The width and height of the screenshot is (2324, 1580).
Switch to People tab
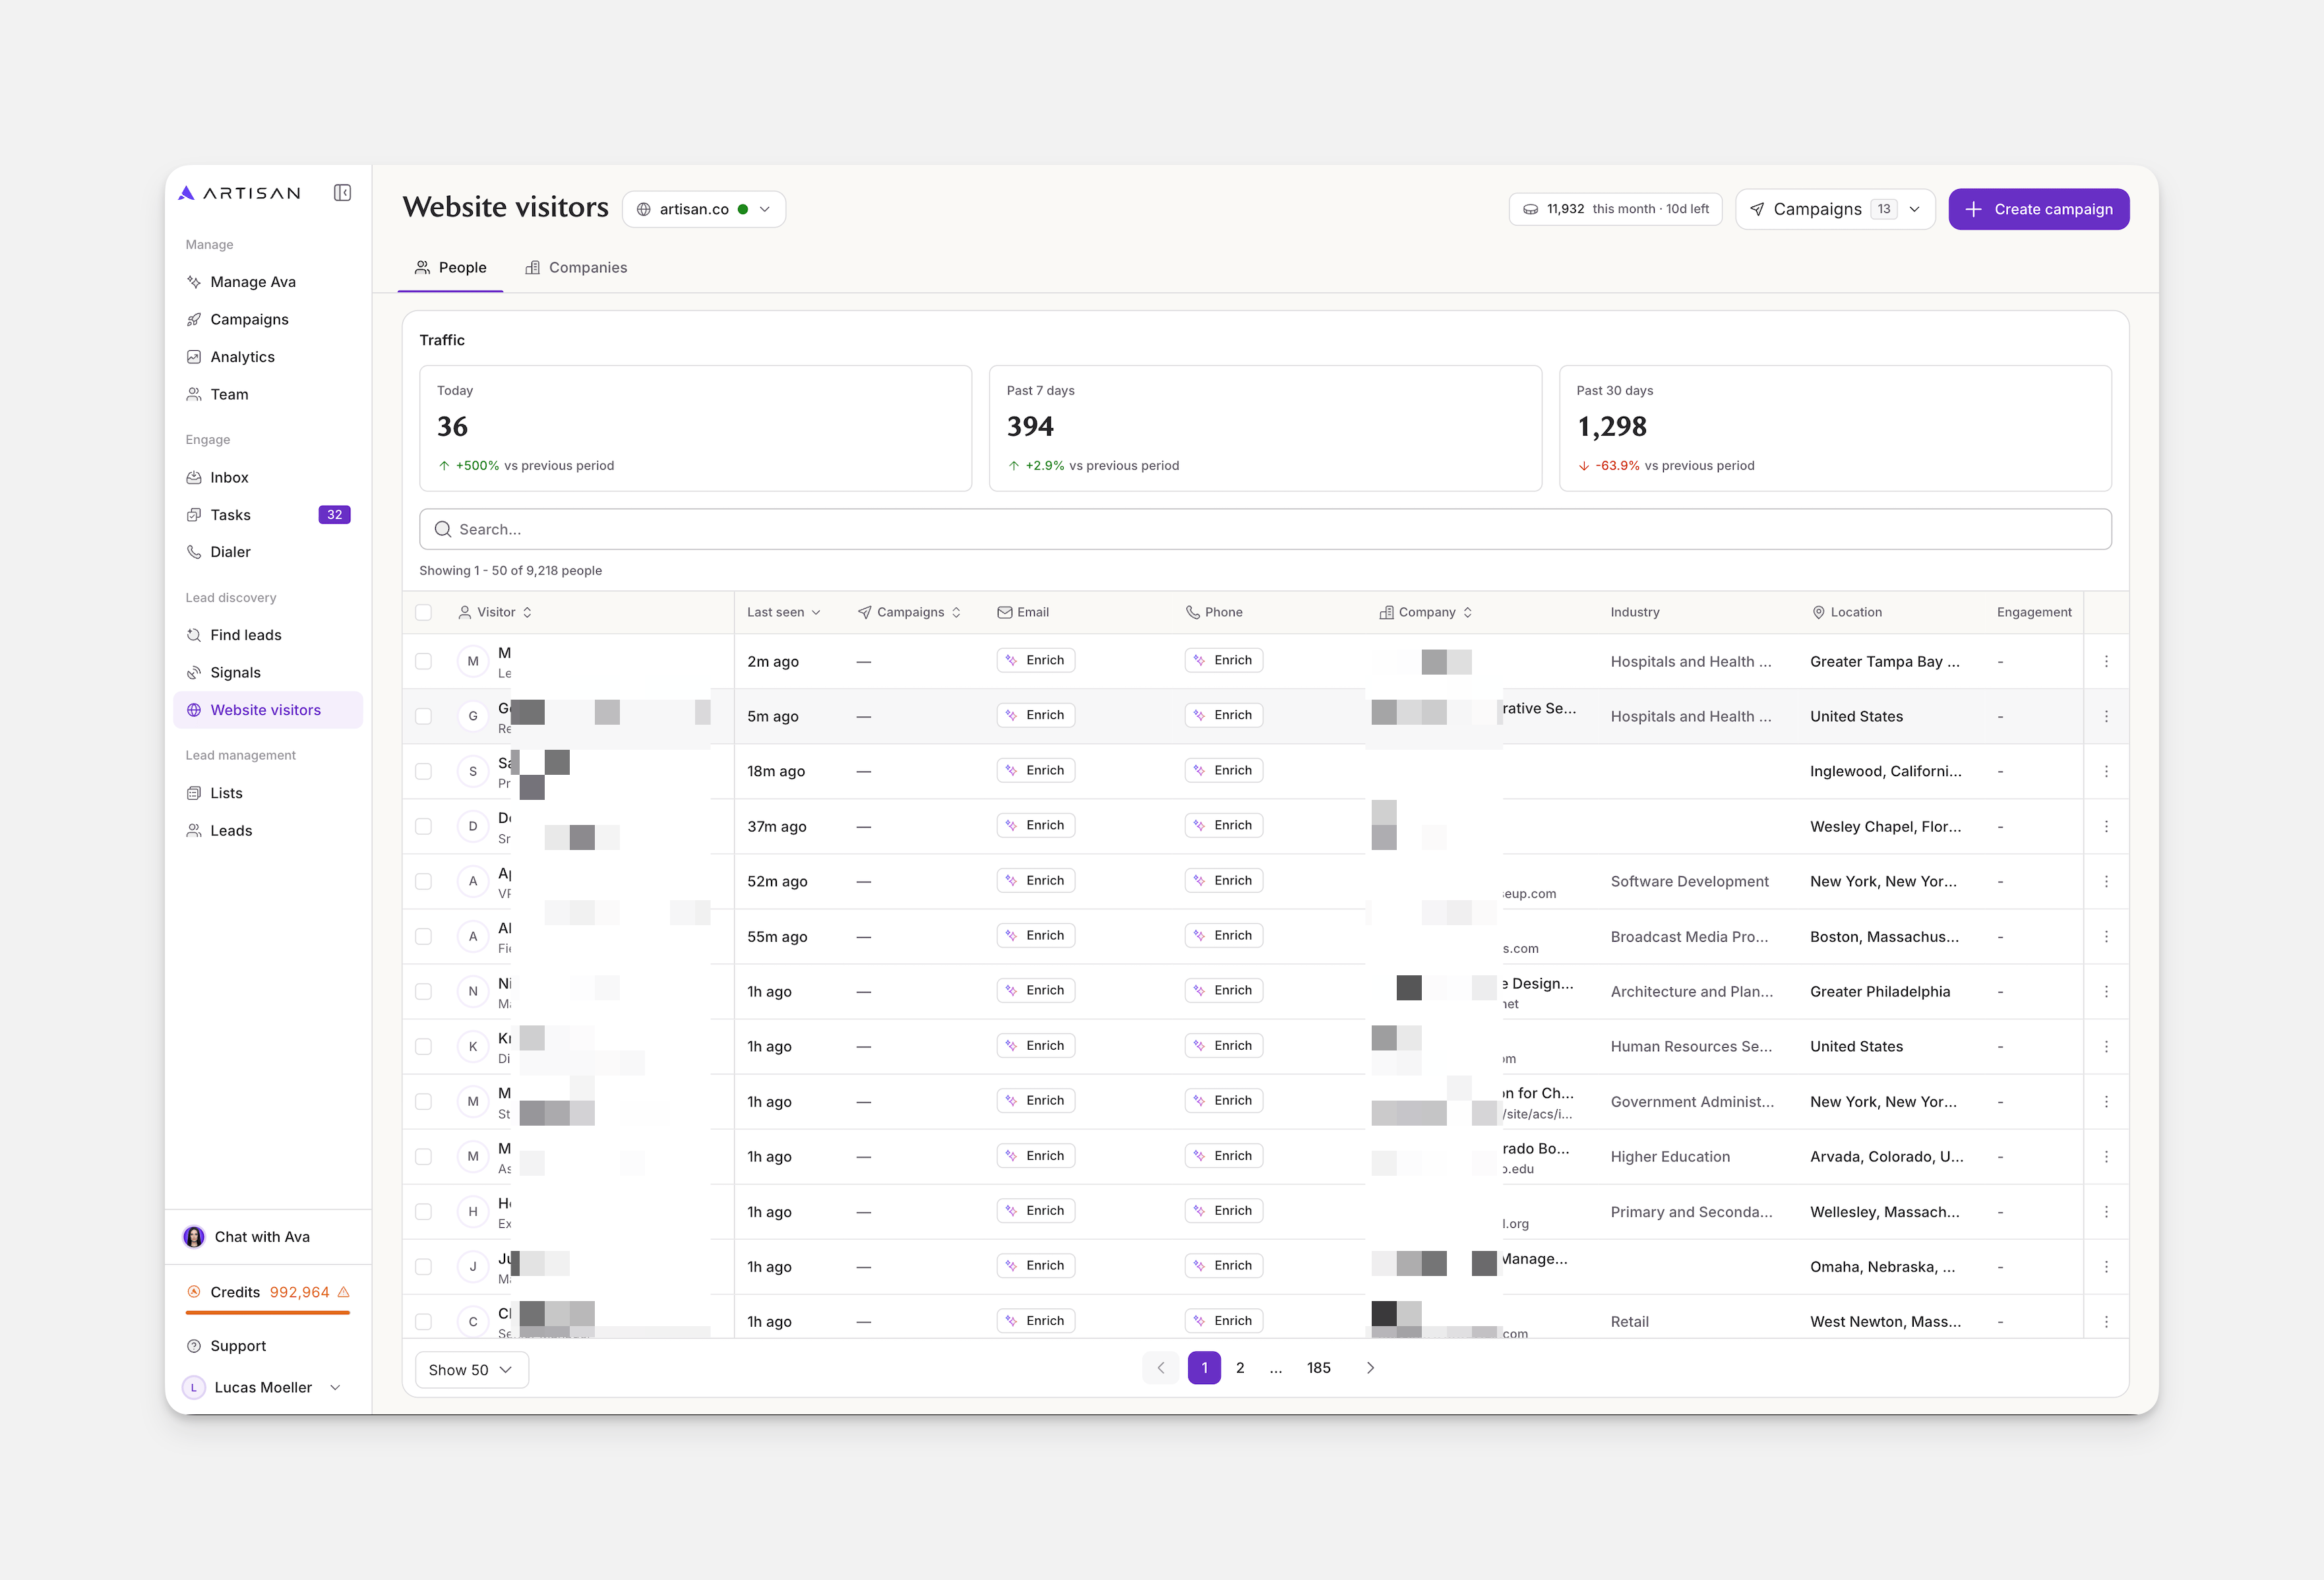click(451, 267)
